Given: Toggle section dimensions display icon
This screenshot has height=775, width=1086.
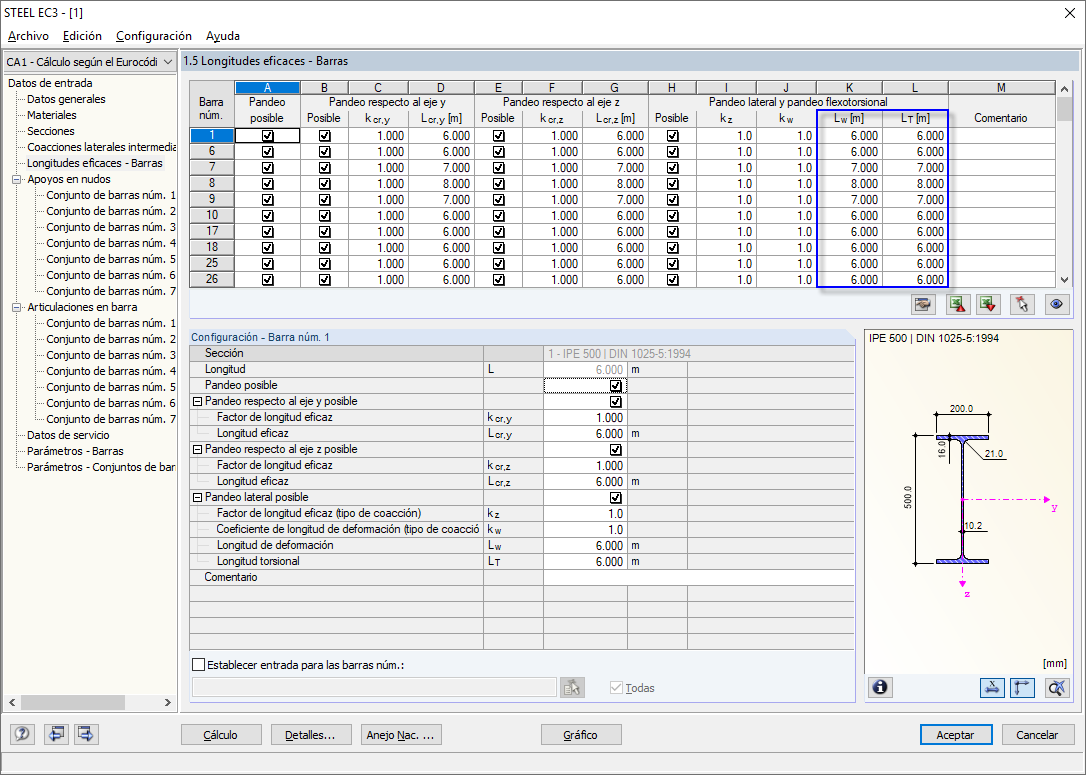Looking at the screenshot, I should 992,687.
